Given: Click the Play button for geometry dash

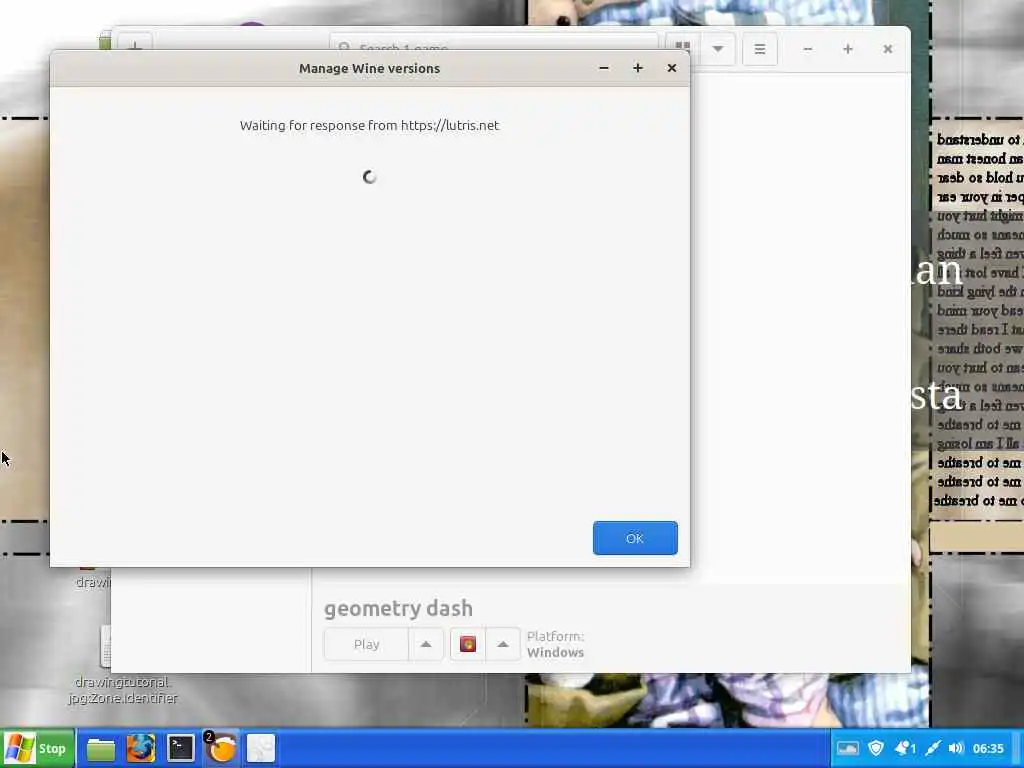Looking at the screenshot, I should tap(366, 645).
